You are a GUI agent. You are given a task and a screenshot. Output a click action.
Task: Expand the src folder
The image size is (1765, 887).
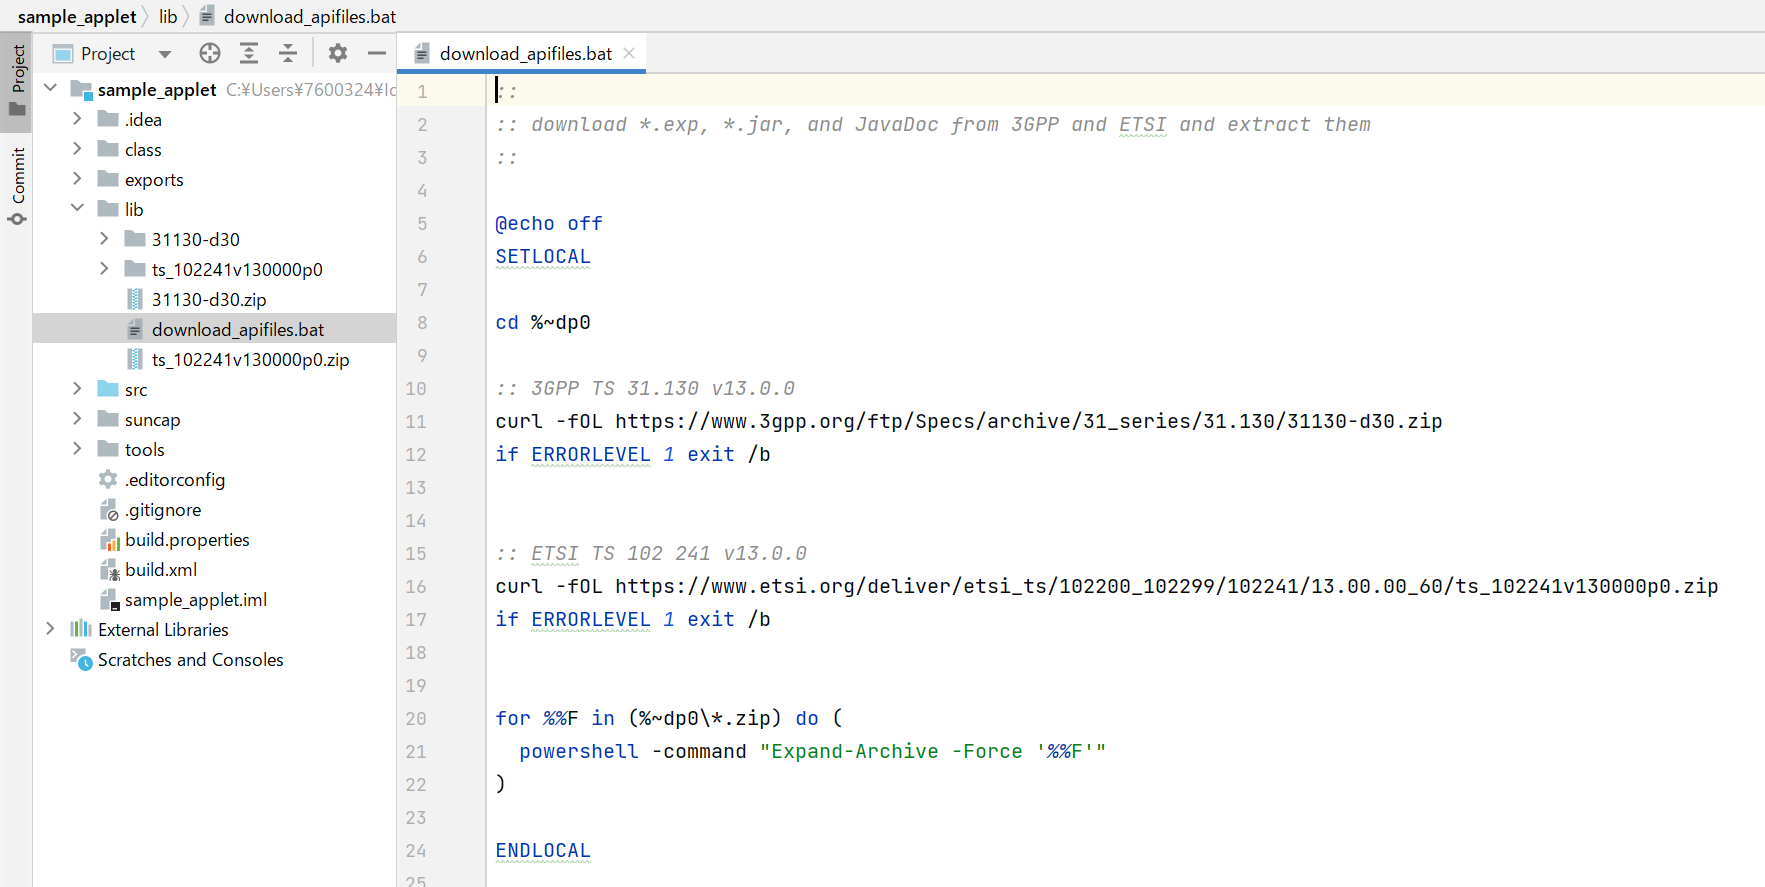pos(77,389)
